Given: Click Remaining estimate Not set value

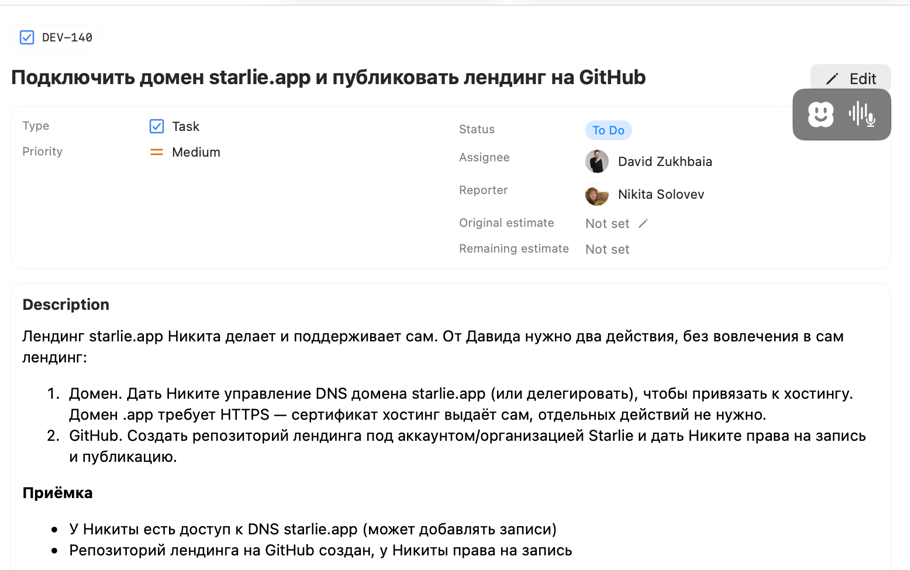Looking at the screenshot, I should 607,249.
